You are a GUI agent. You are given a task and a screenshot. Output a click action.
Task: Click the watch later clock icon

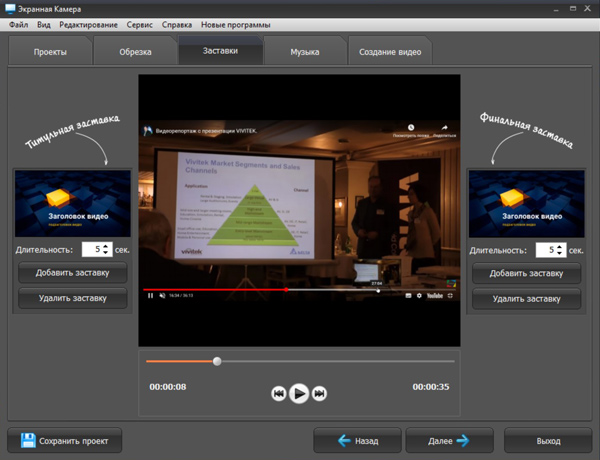pyautogui.click(x=411, y=127)
